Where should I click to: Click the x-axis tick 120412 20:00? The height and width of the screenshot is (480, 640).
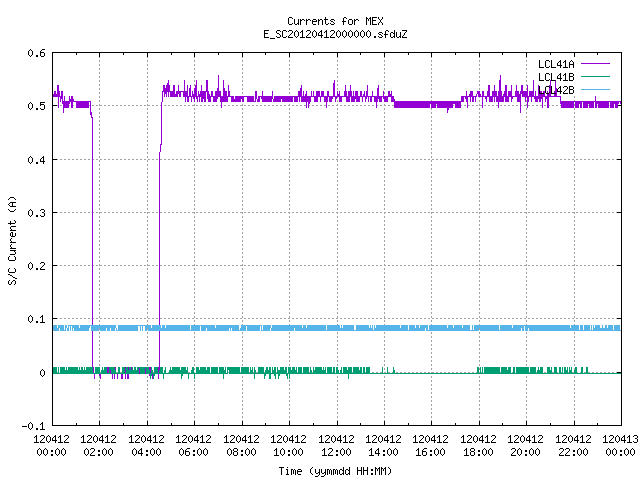coord(525,446)
